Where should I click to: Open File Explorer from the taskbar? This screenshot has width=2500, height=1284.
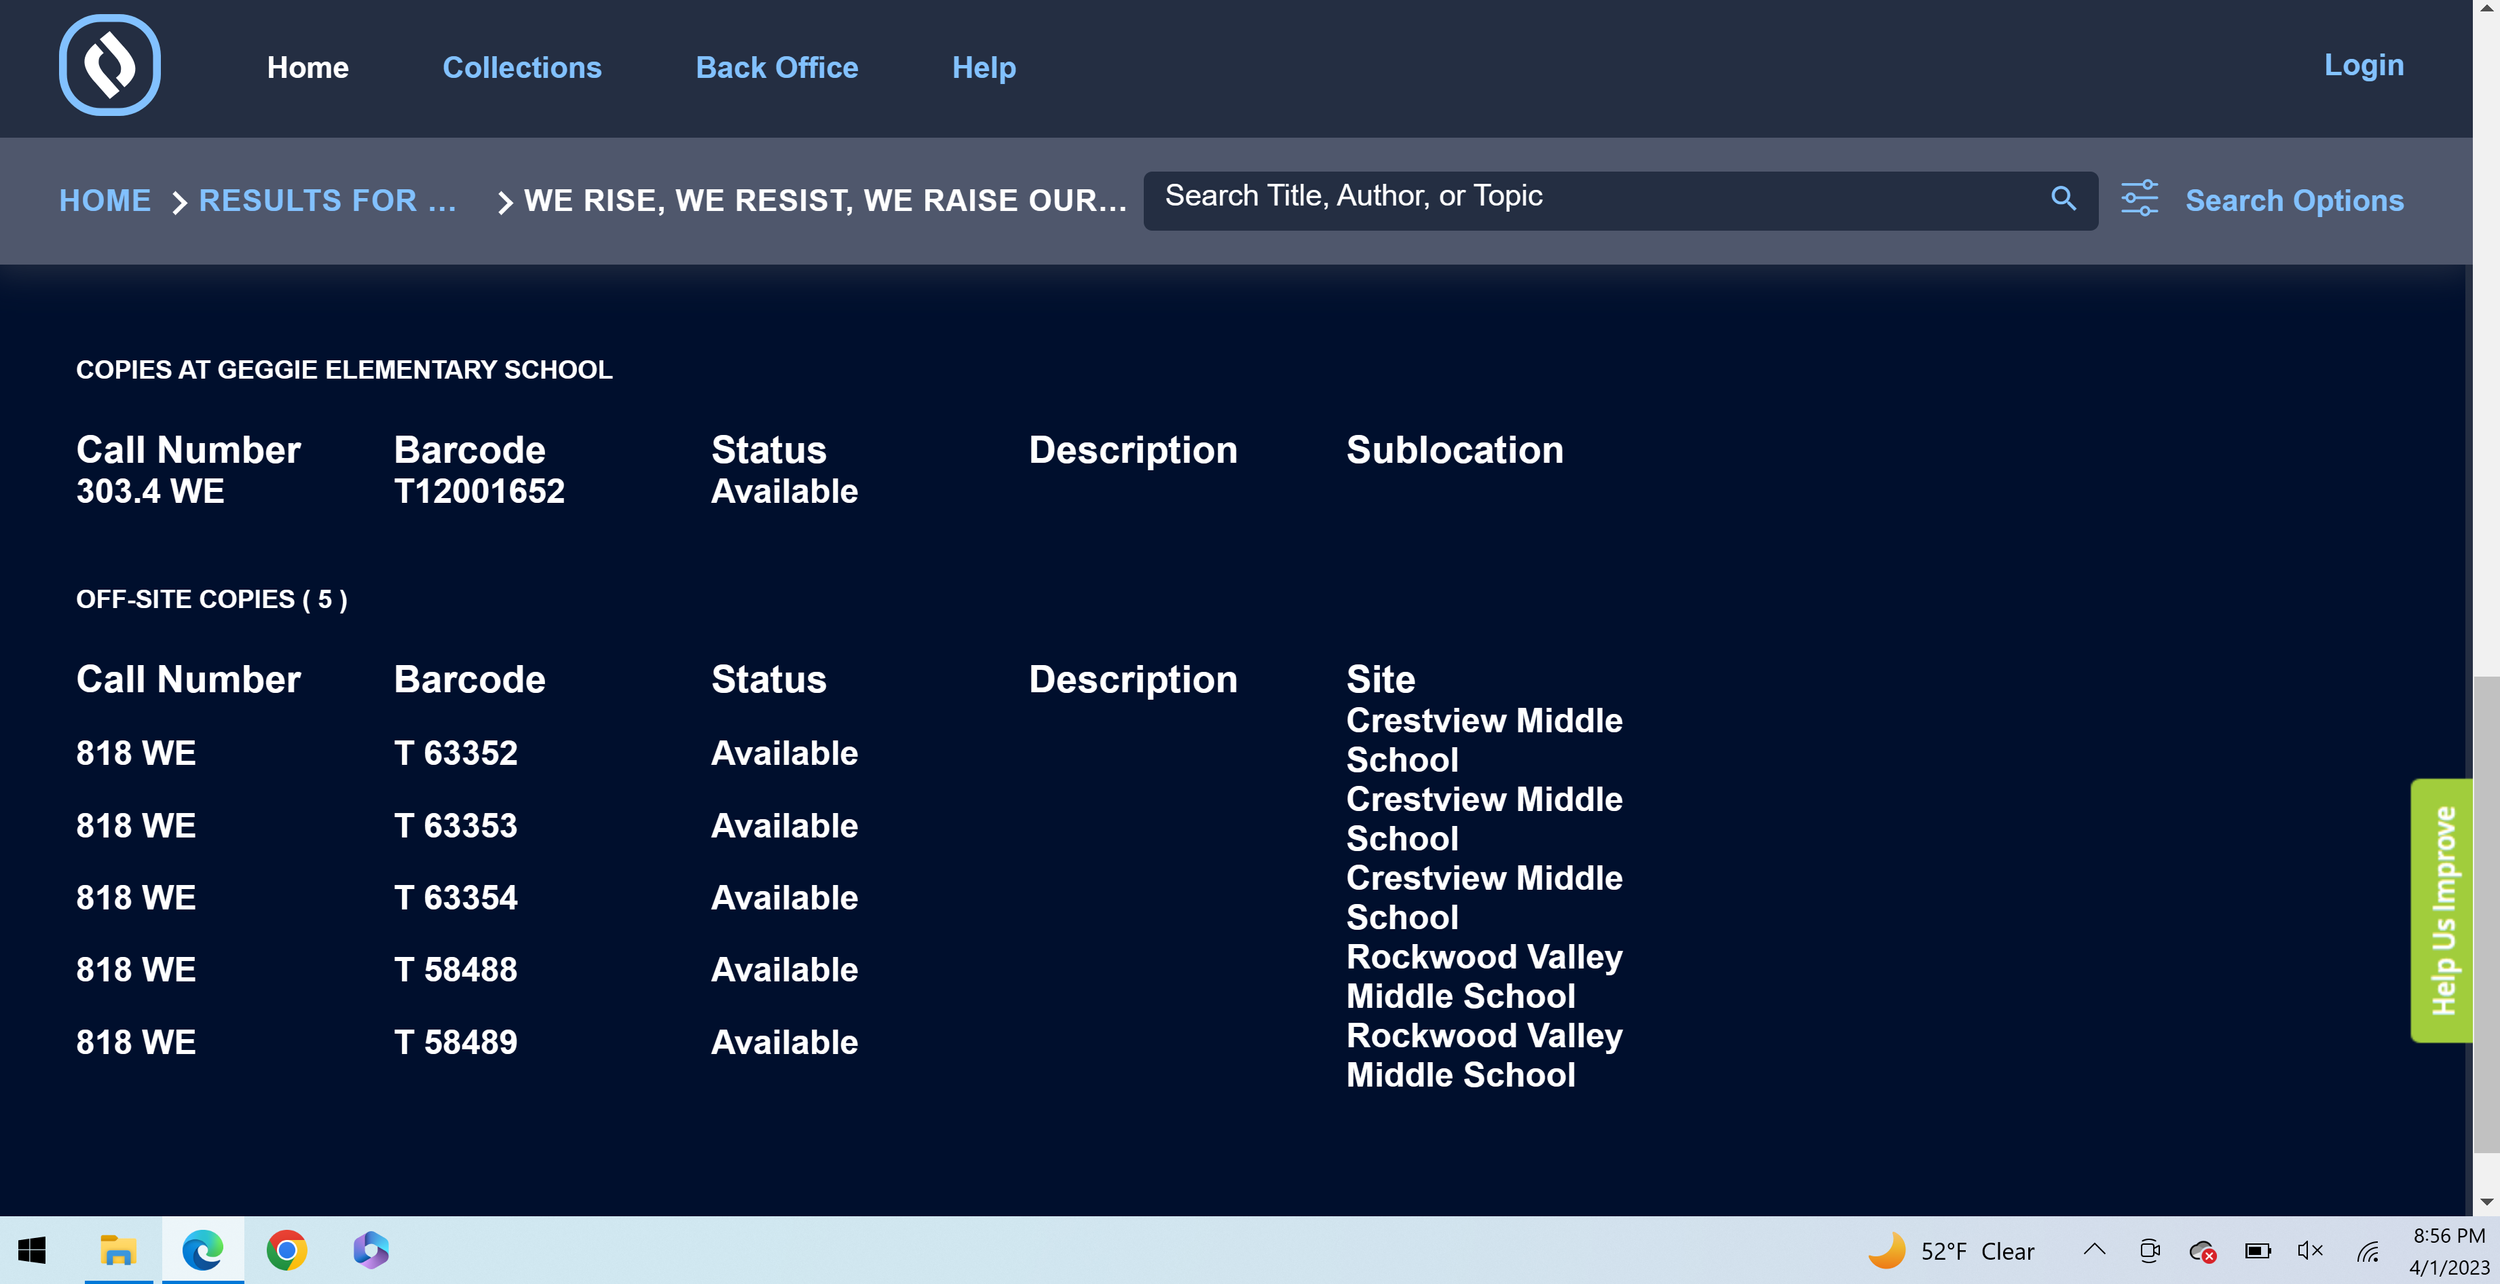click(x=118, y=1251)
